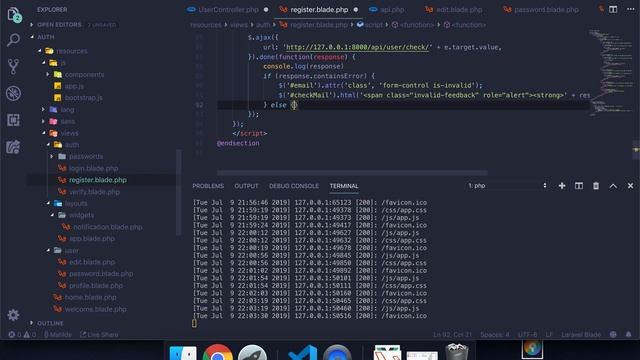Click the notifications bell in status bar
This screenshot has width=640, height=360.
click(x=629, y=334)
